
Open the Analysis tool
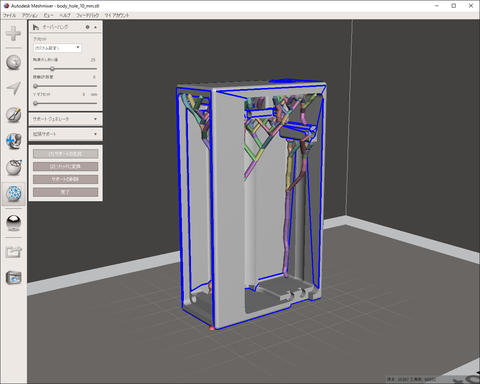(x=13, y=193)
